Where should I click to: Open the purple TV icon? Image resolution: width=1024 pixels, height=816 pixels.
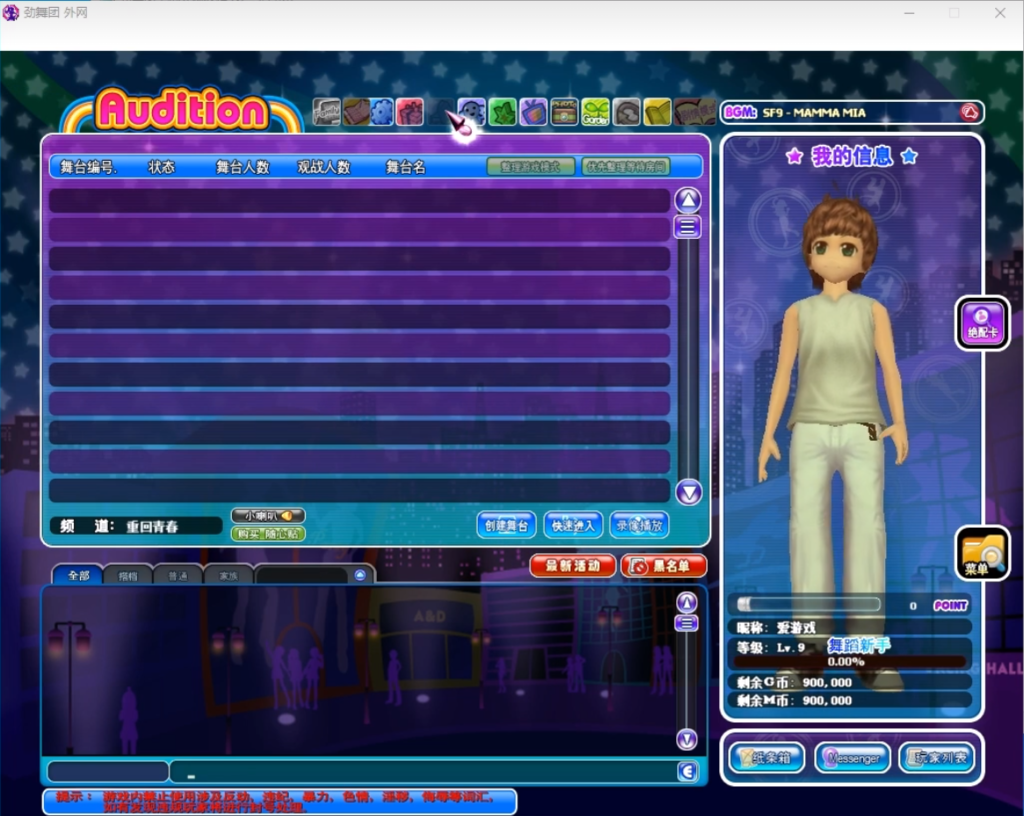click(534, 112)
